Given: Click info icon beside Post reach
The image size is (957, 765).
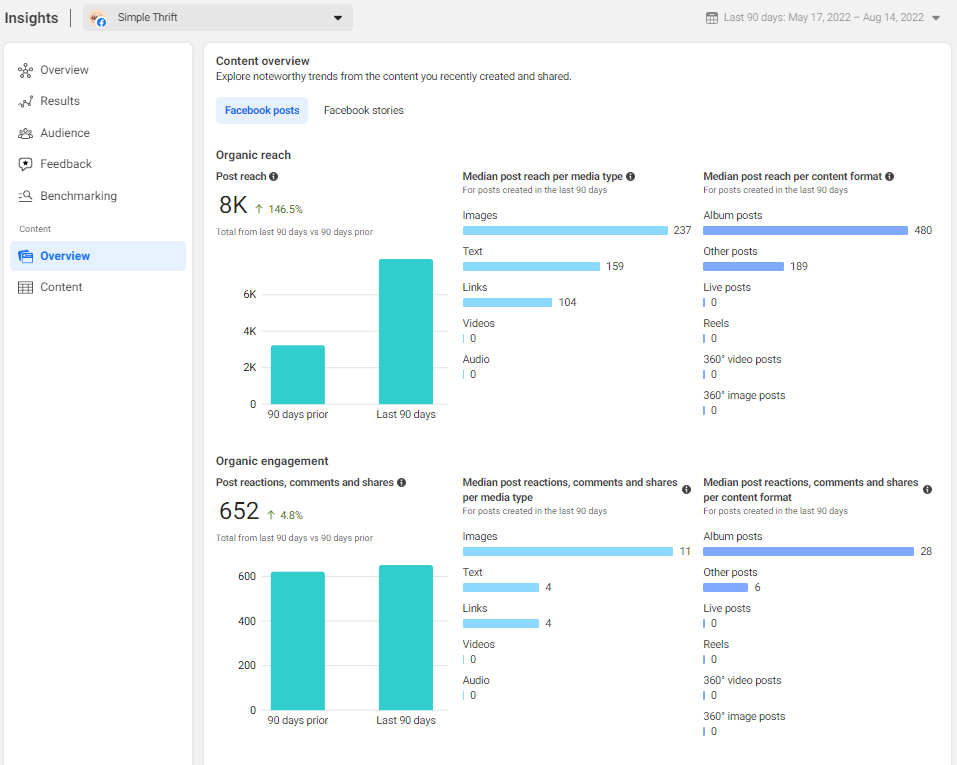Looking at the screenshot, I should (273, 176).
